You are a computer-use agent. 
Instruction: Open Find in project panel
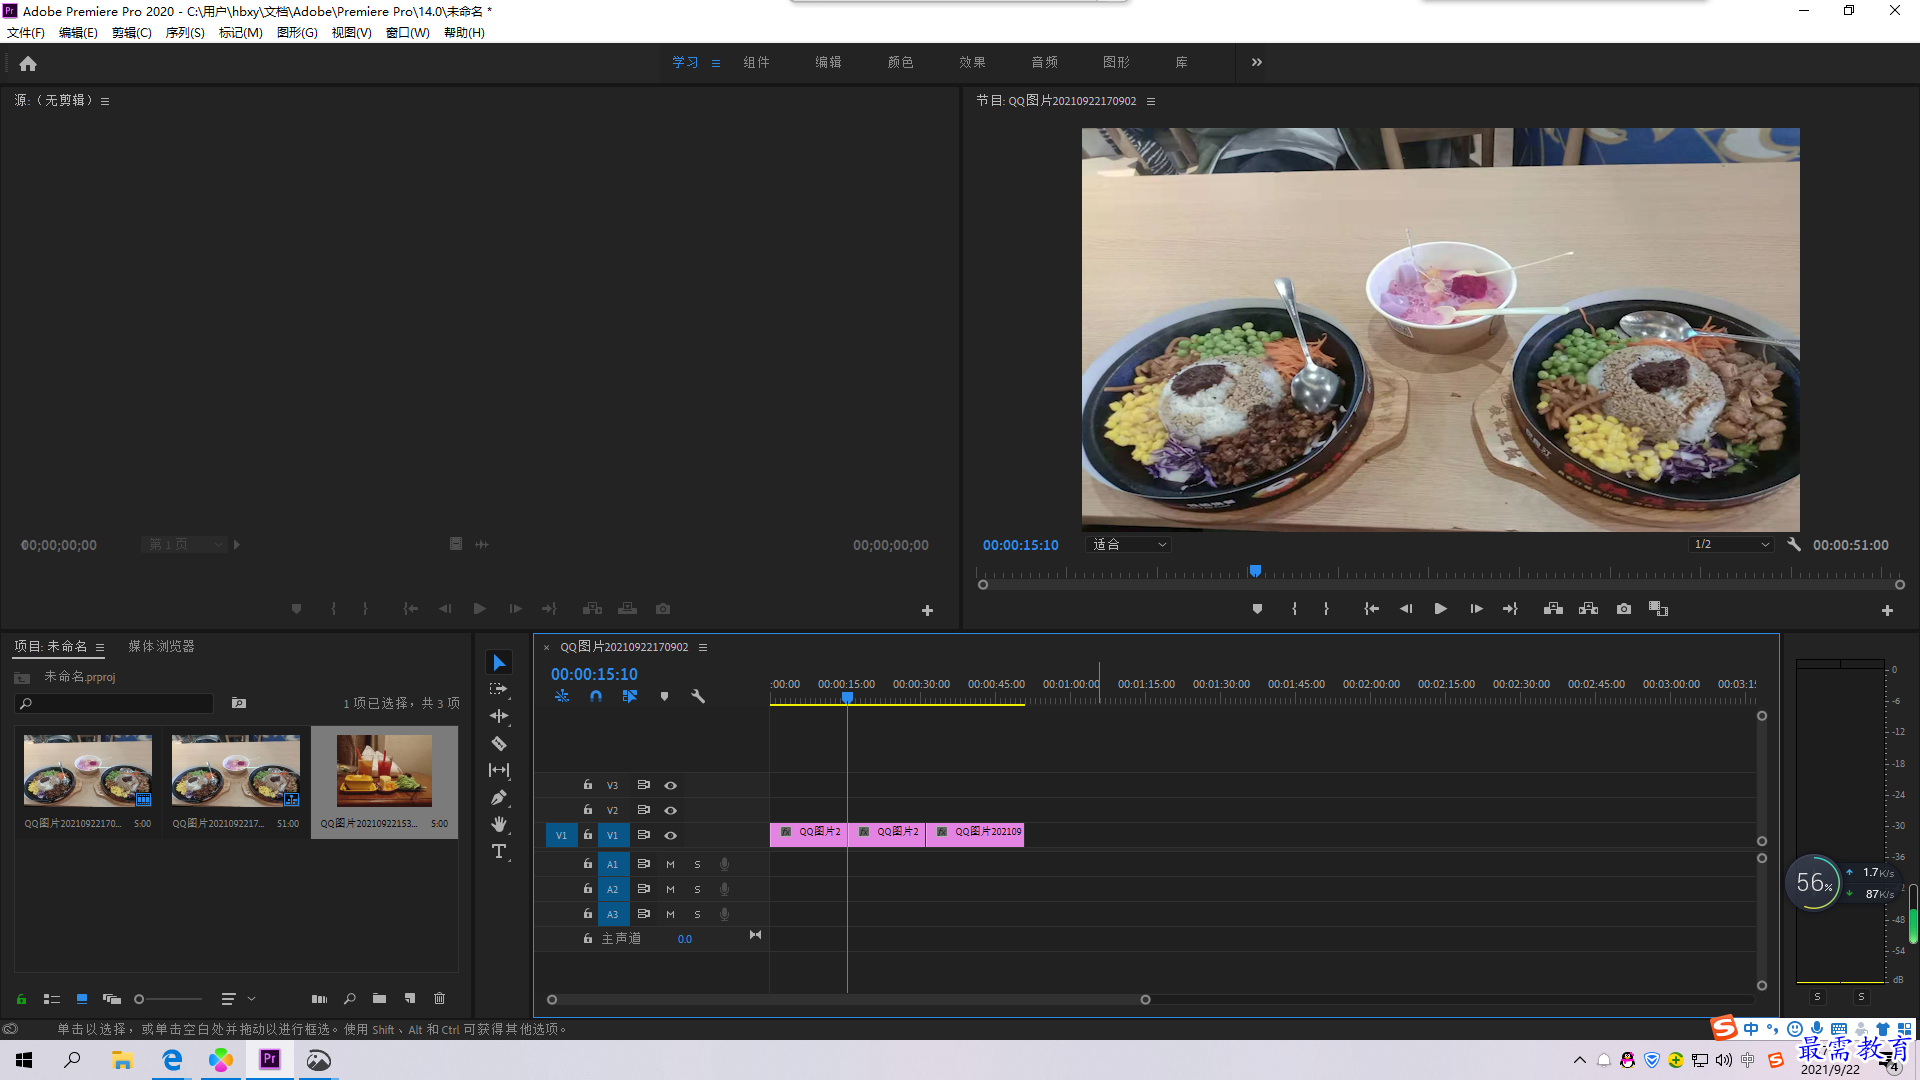[x=349, y=998]
